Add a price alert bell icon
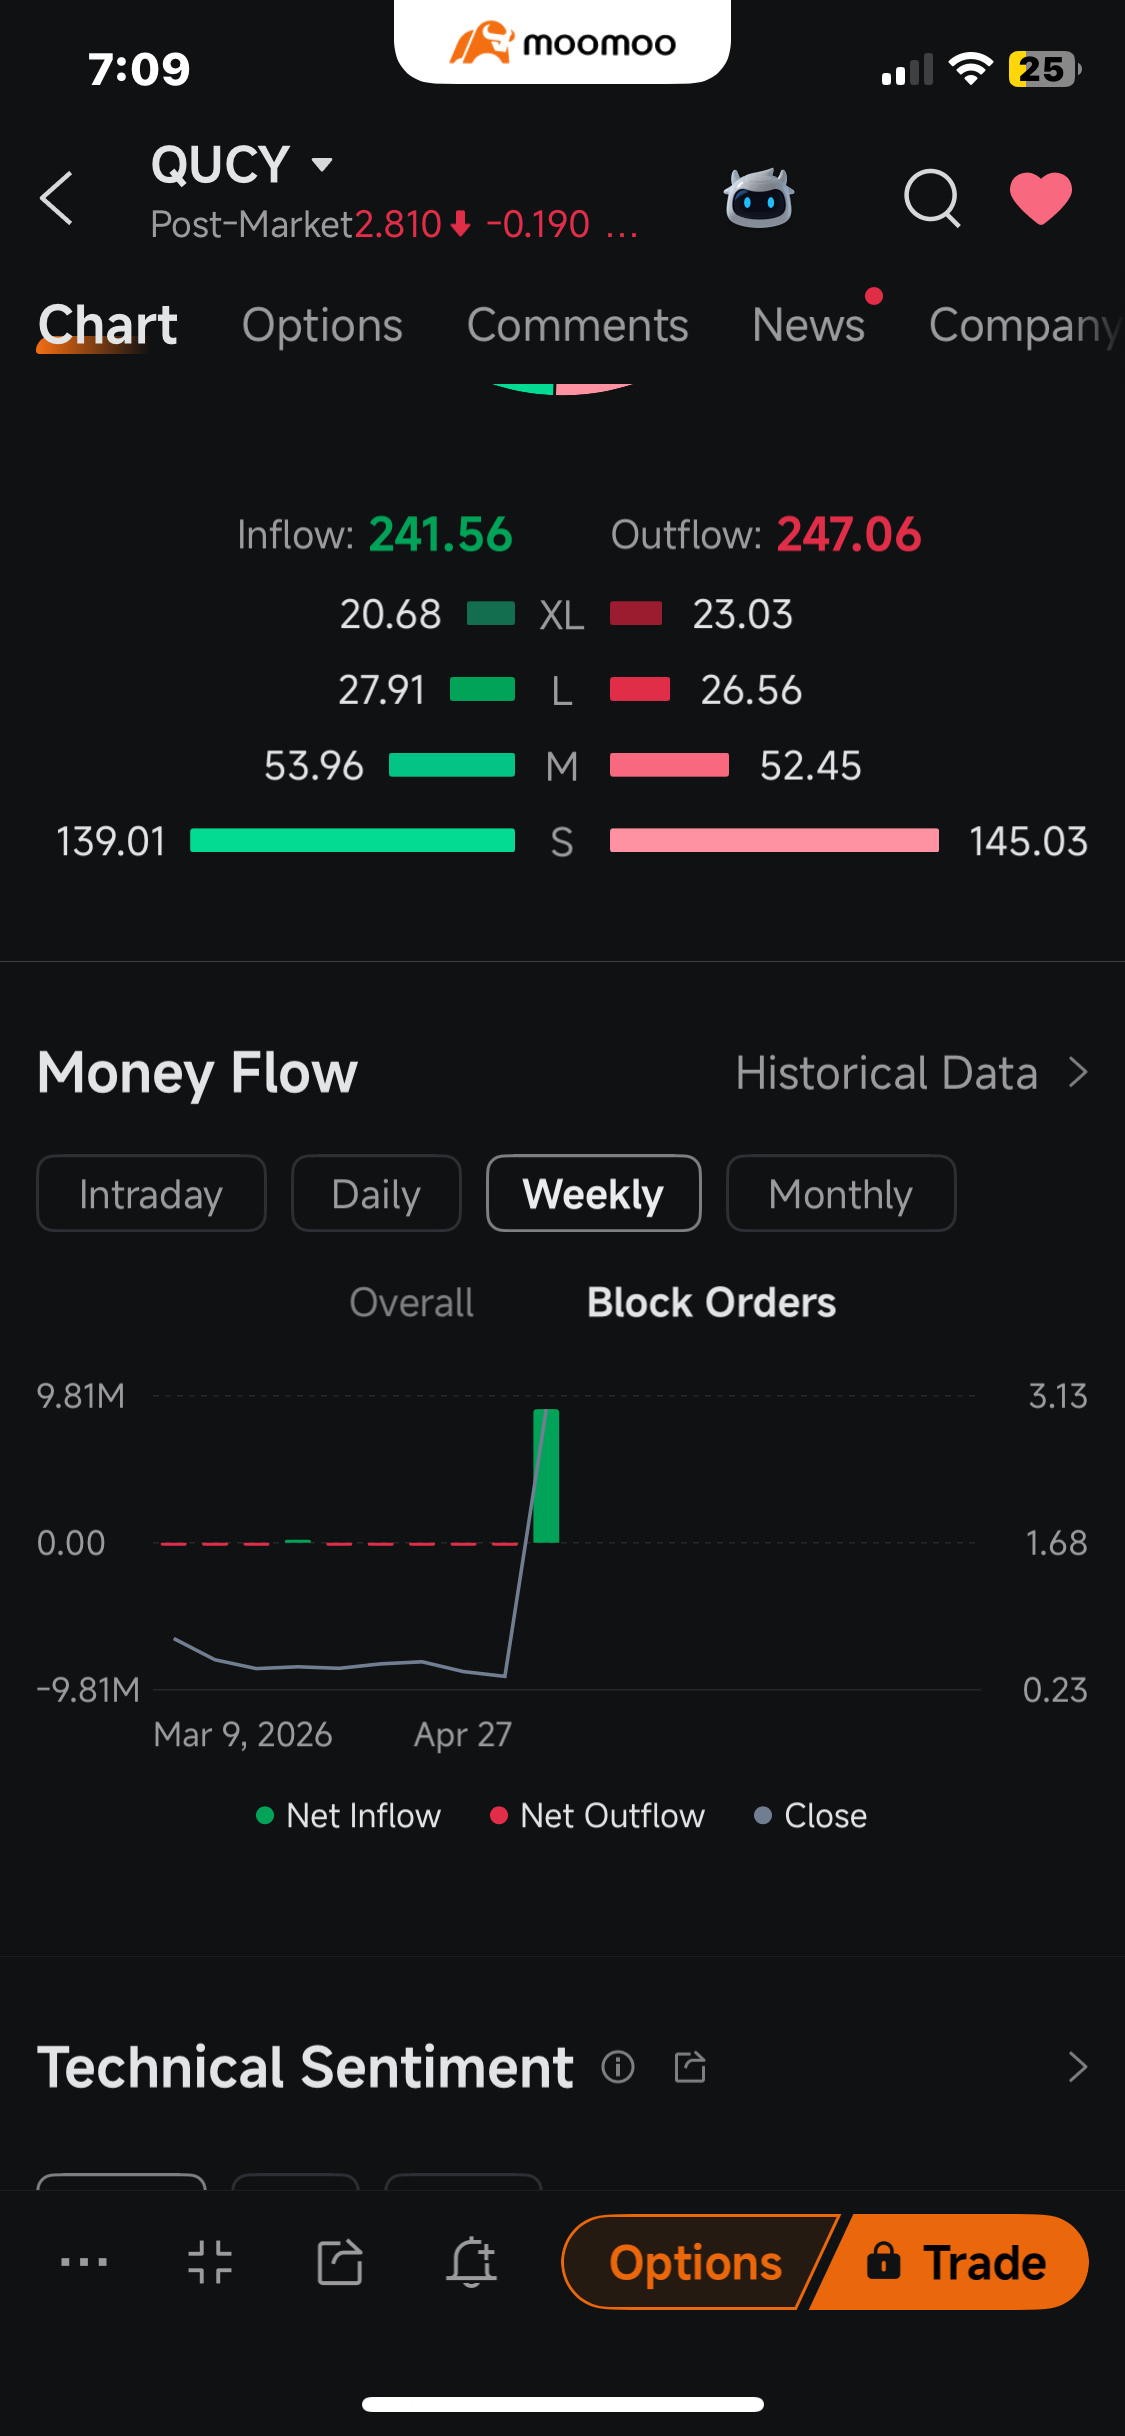Viewport: 1125px width, 2436px height. (x=471, y=2262)
